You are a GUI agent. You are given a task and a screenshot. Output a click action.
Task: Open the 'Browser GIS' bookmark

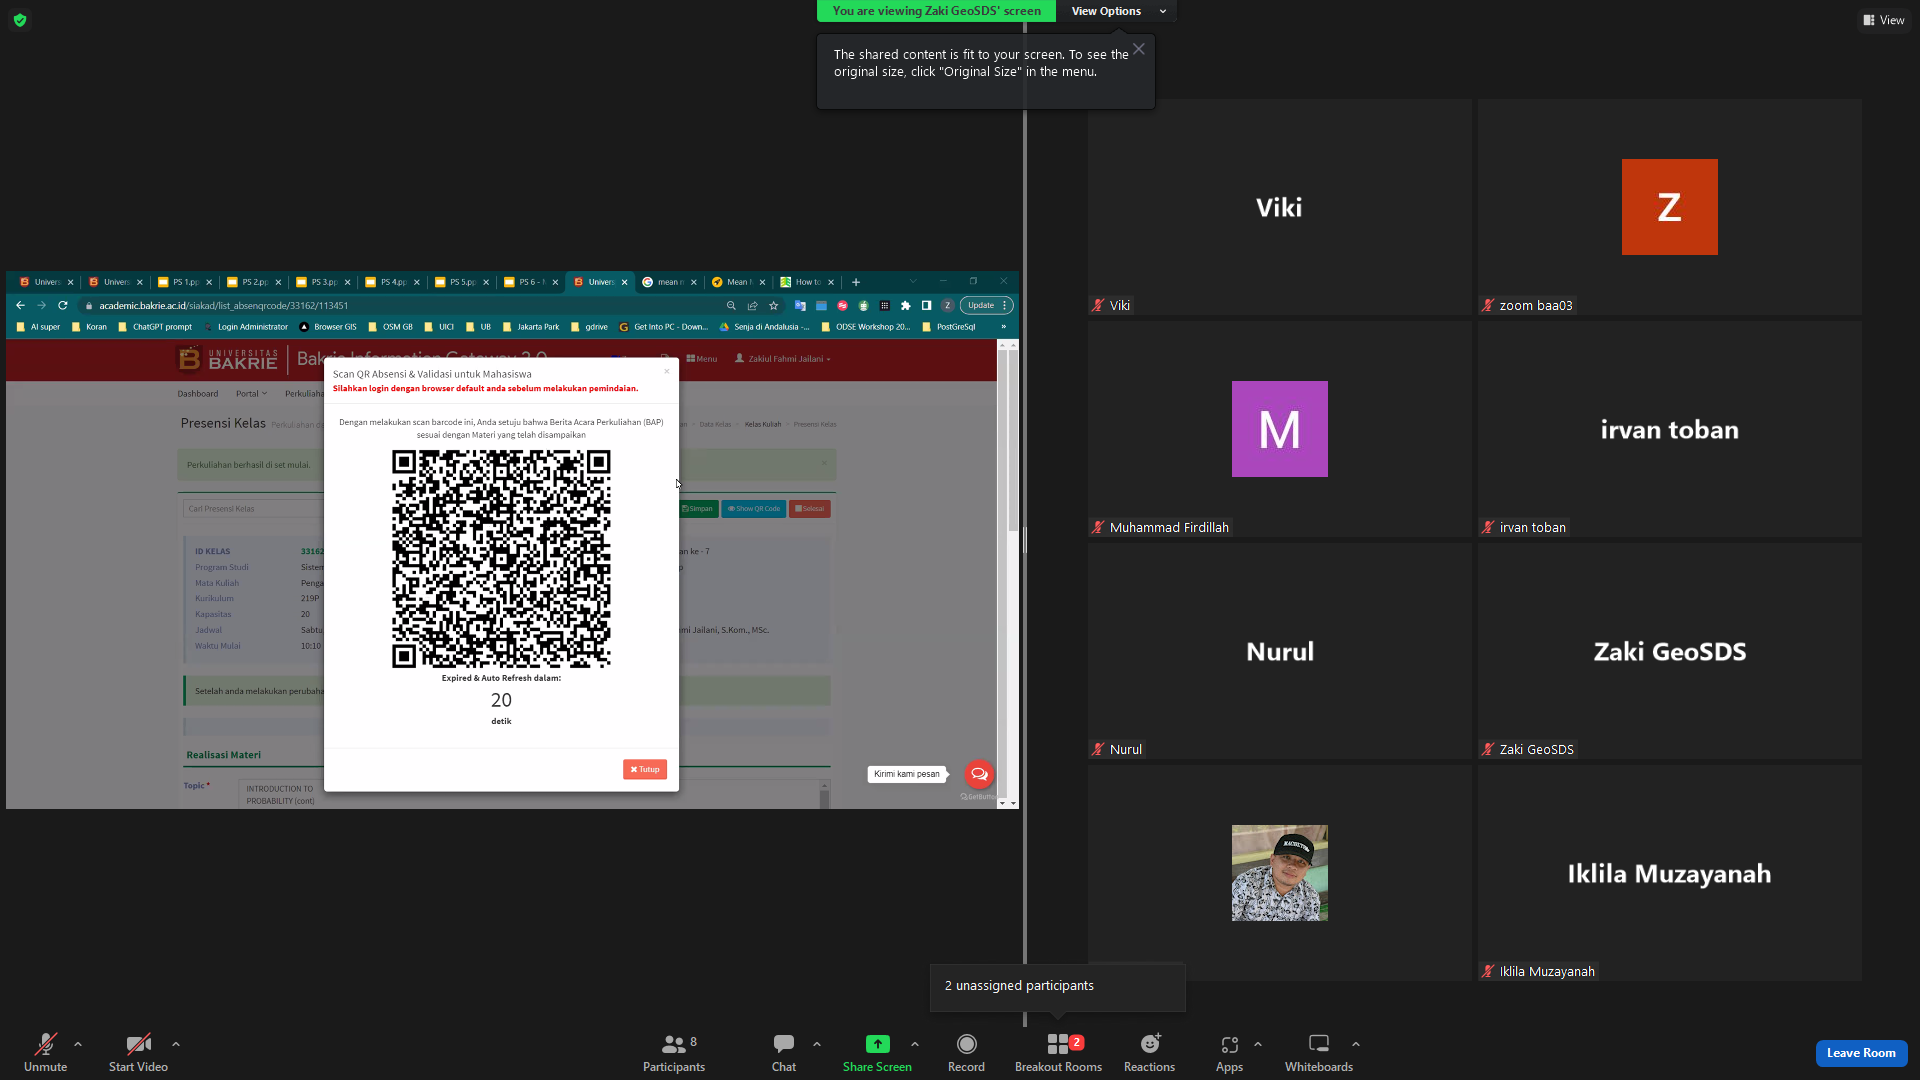328,327
